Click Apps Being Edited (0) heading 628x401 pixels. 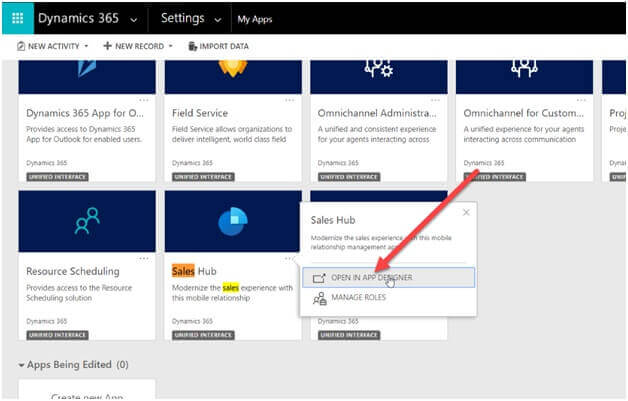78,365
